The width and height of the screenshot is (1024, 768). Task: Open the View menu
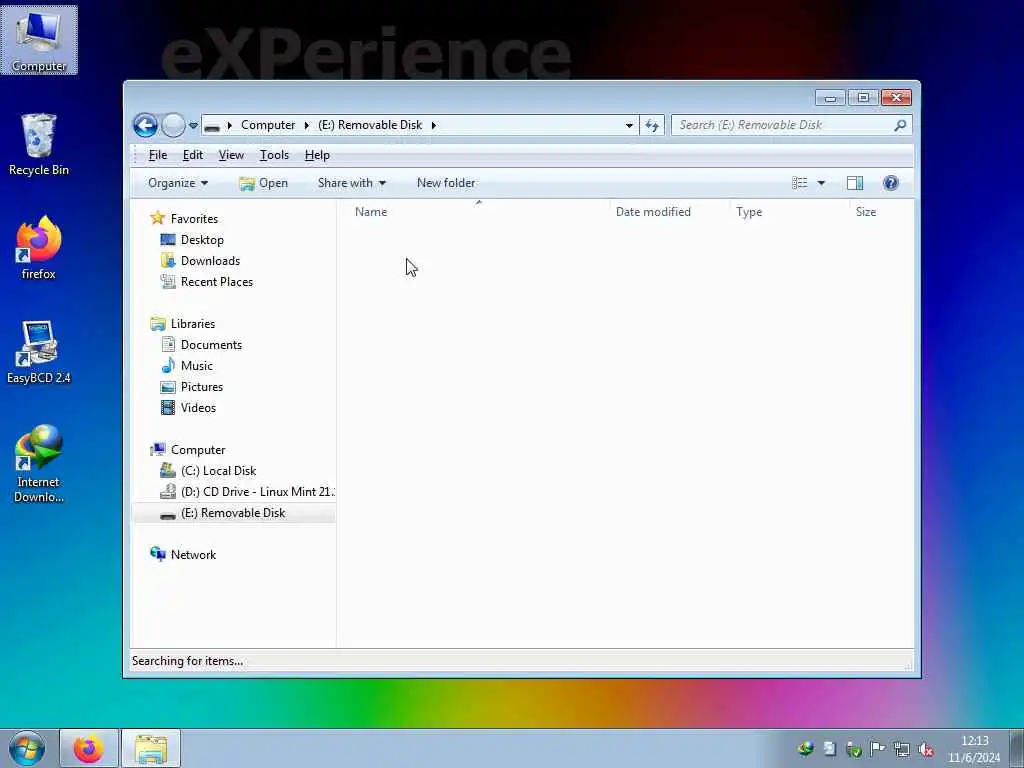pos(231,155)
